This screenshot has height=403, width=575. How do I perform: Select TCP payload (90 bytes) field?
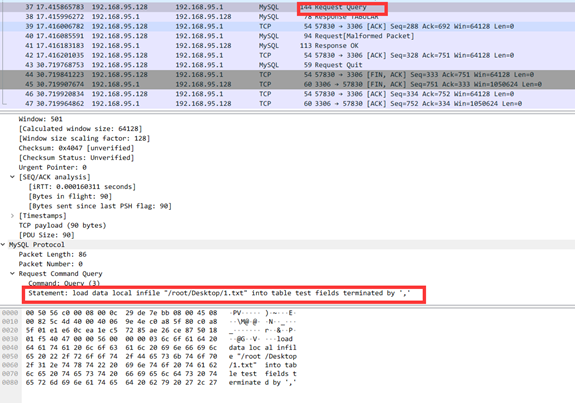coord(62,225)
